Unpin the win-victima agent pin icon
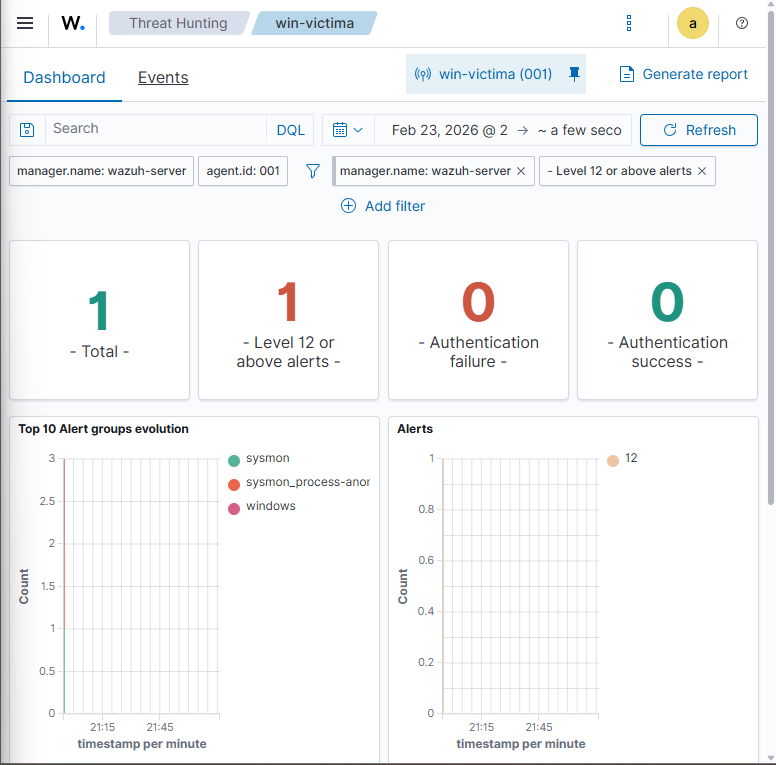Viewport: 776px width, 765px height. tap(574, 74)
